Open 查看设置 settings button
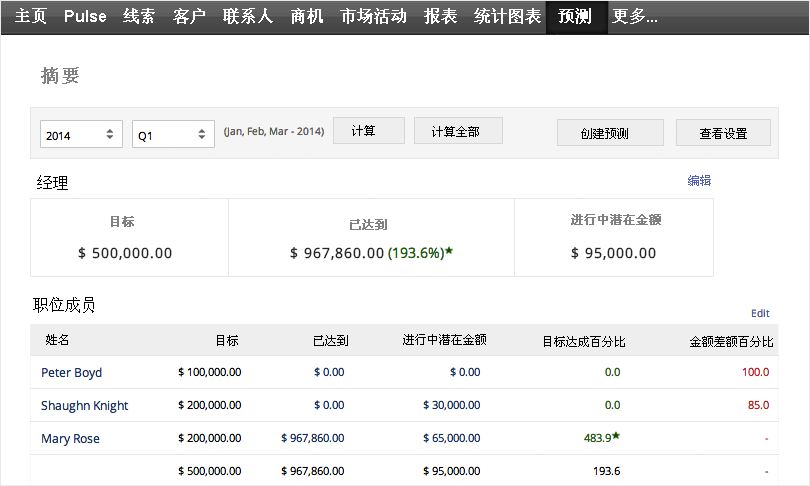The image size is (810, 486). 723,133
